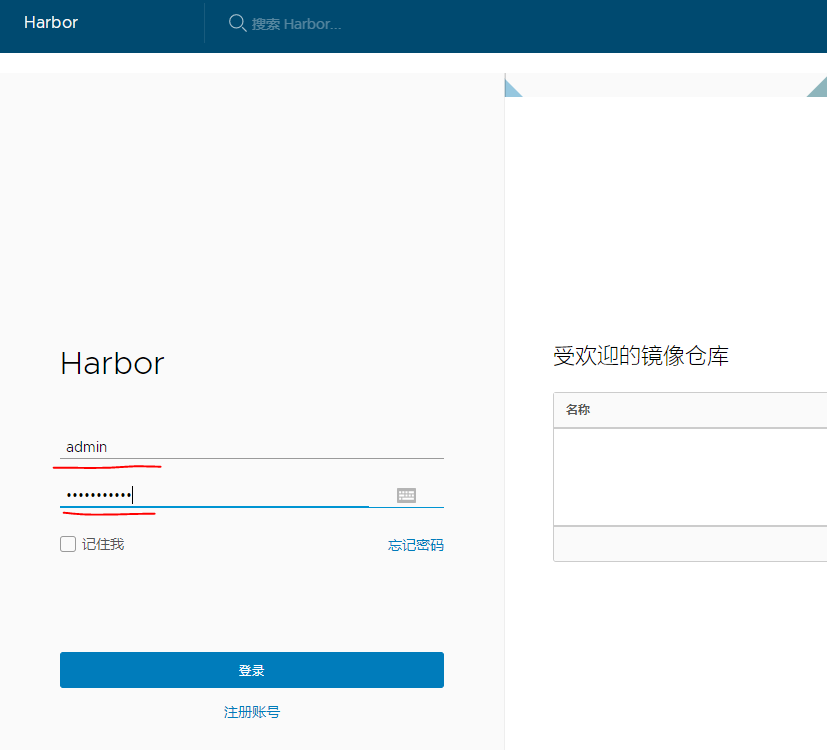Click the search magnifier icon
The height and width of the screenshot is (750, 827).
(237, 23)
